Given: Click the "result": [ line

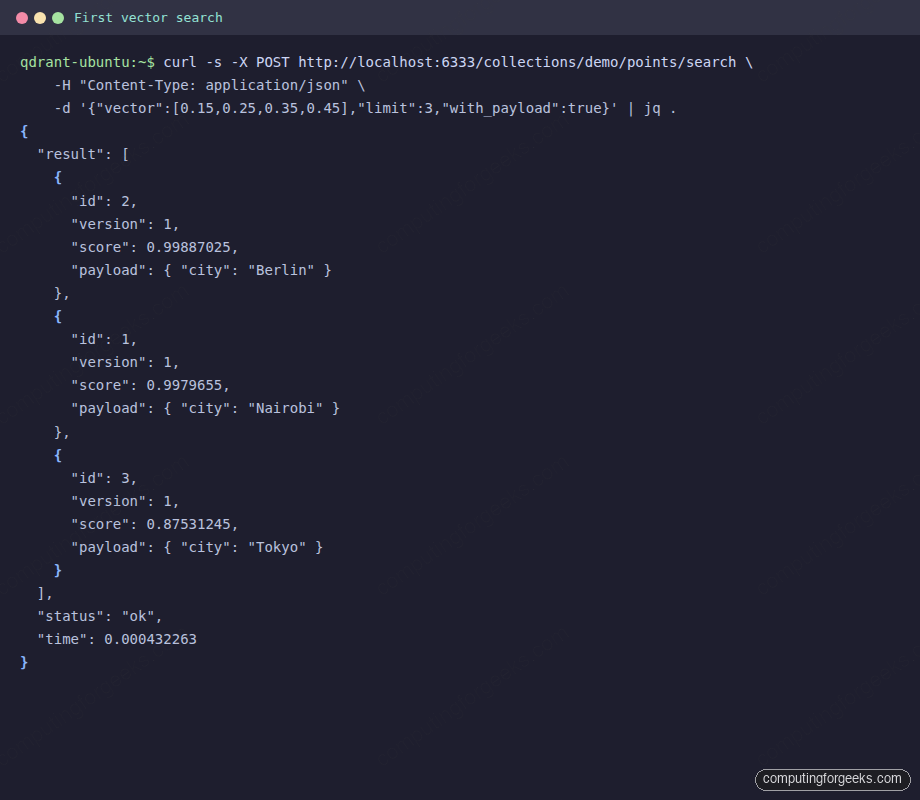Looking at the screenshot, I should (x=83, y=154).
